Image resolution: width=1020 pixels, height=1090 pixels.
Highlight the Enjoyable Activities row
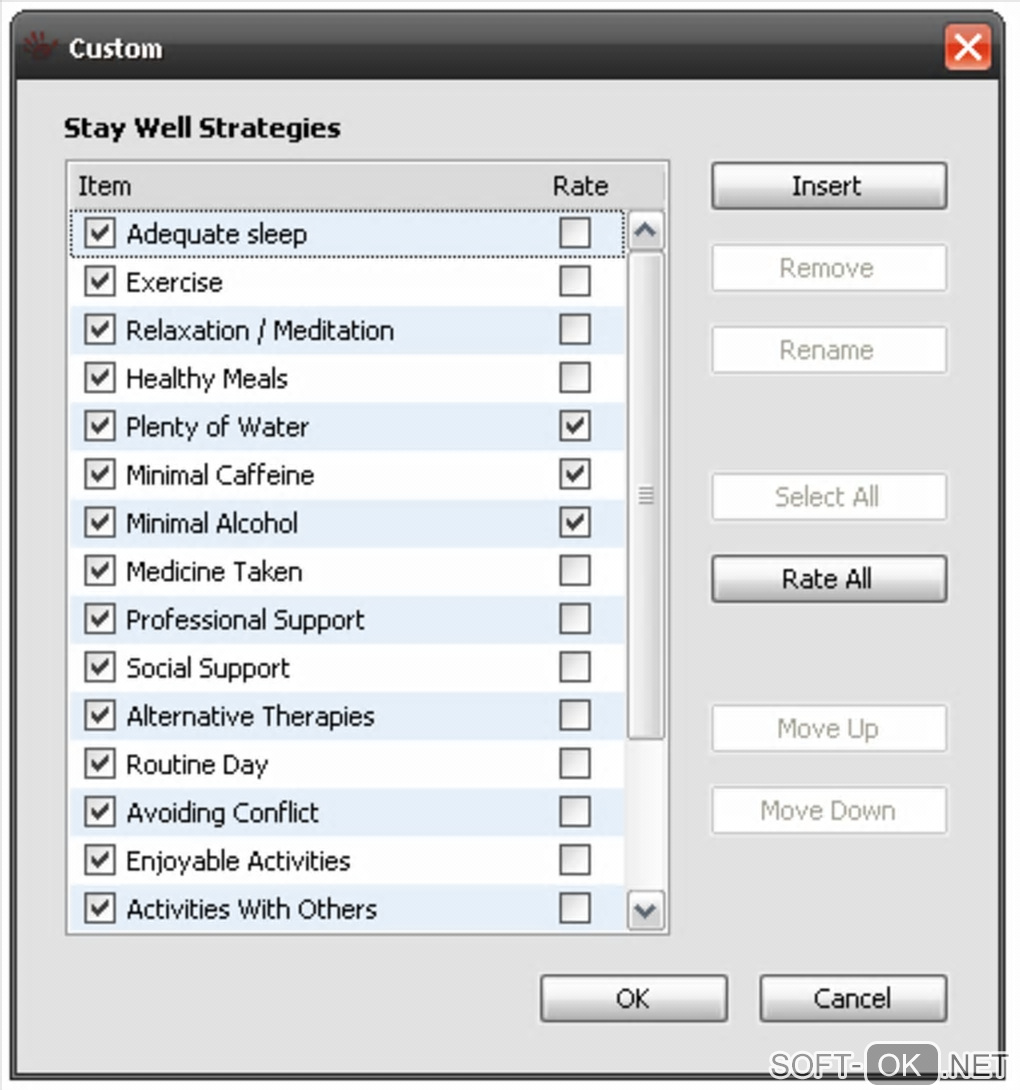click(x=238, y=861)
